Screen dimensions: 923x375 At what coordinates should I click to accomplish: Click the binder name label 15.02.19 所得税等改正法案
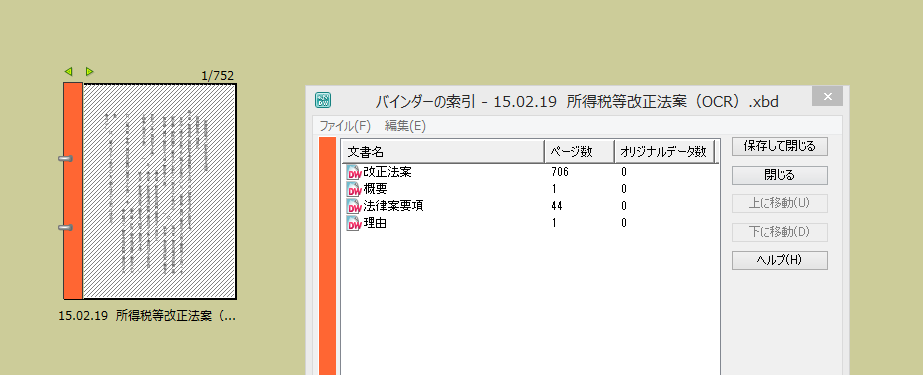point(147,316)
